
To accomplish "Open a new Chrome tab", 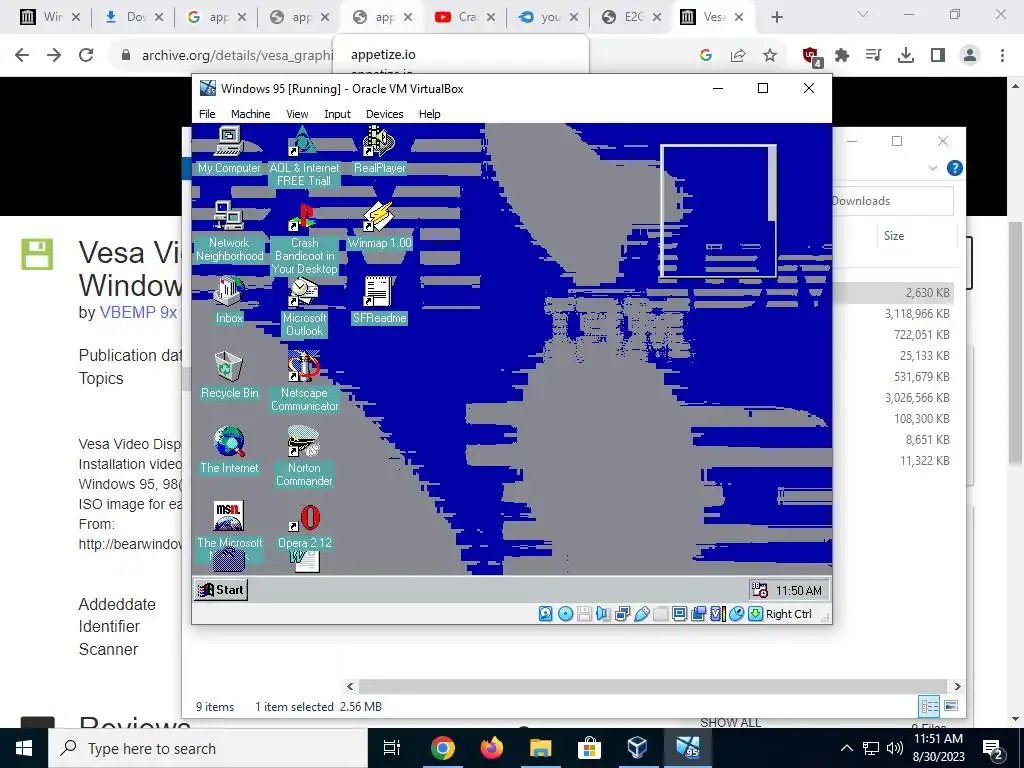I will pos(776,17).
